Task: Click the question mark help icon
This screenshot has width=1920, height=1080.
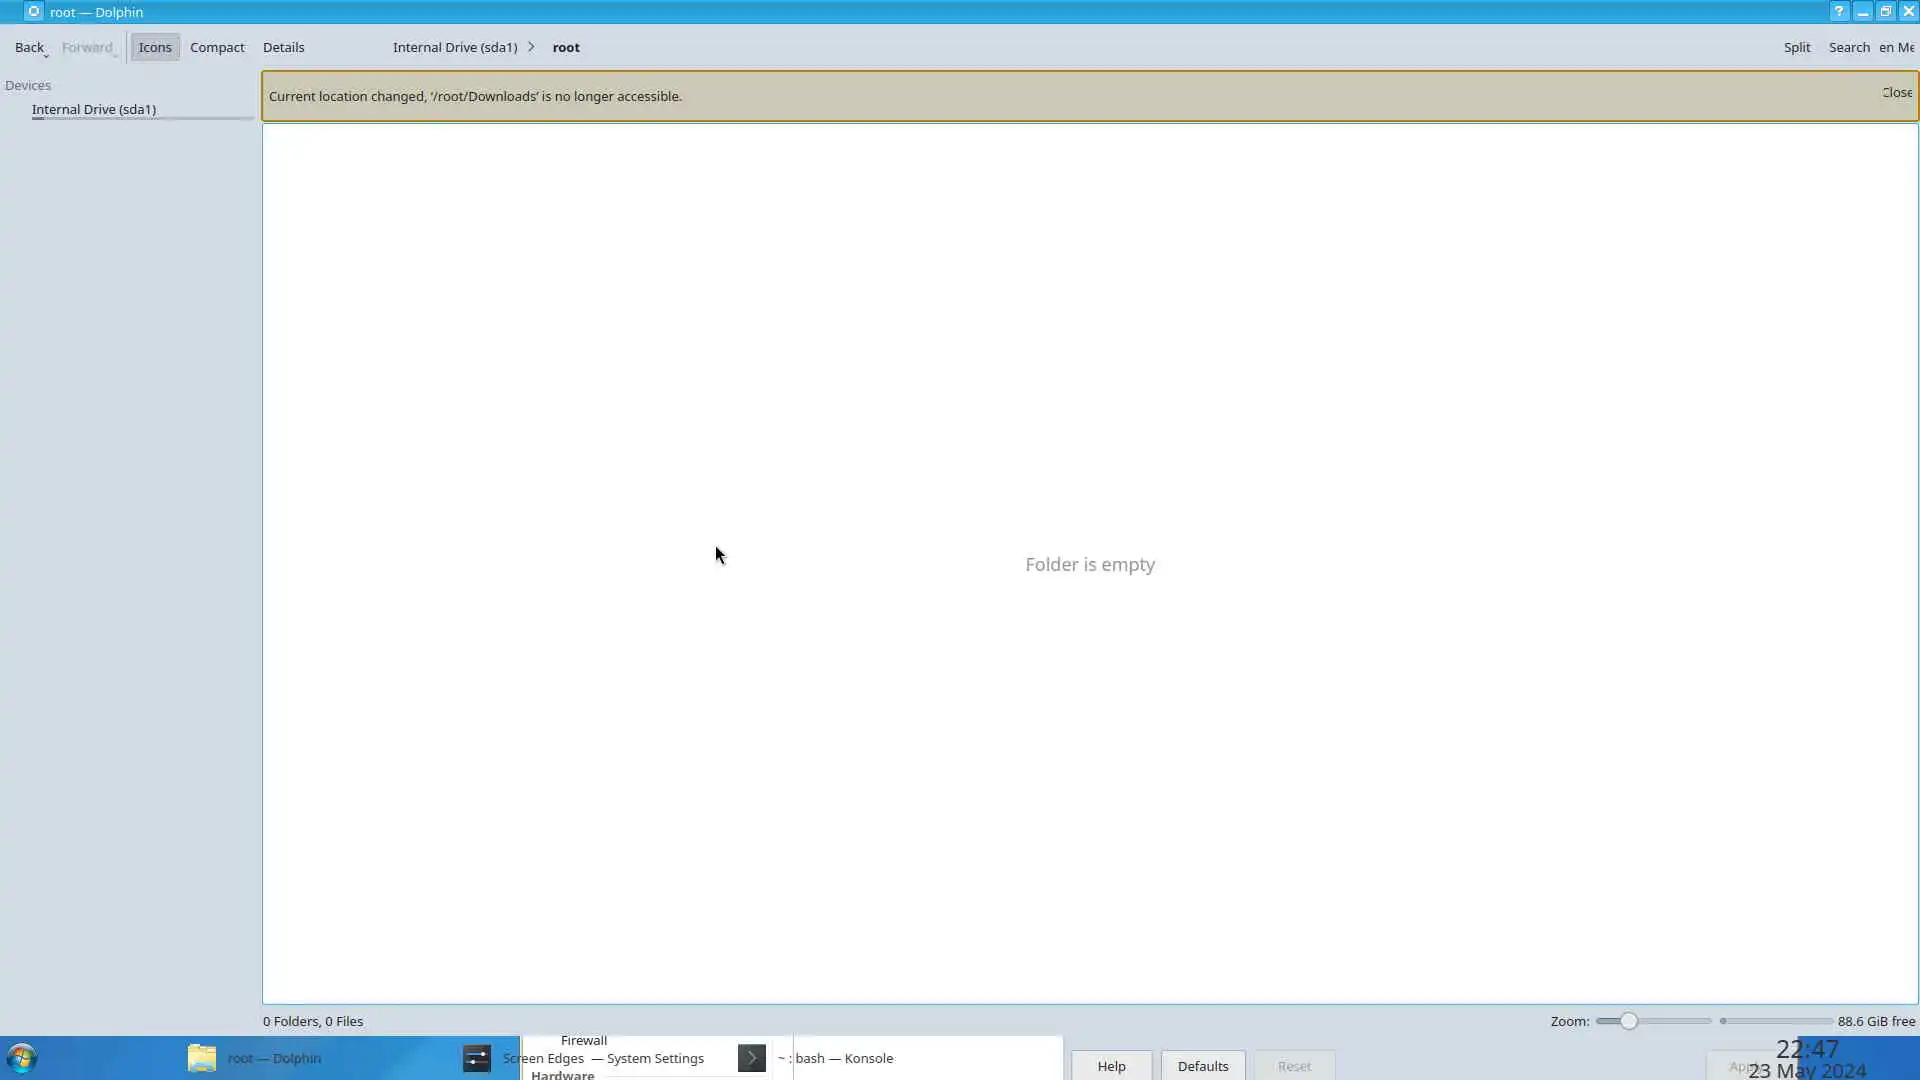Action: [1838, 12]
